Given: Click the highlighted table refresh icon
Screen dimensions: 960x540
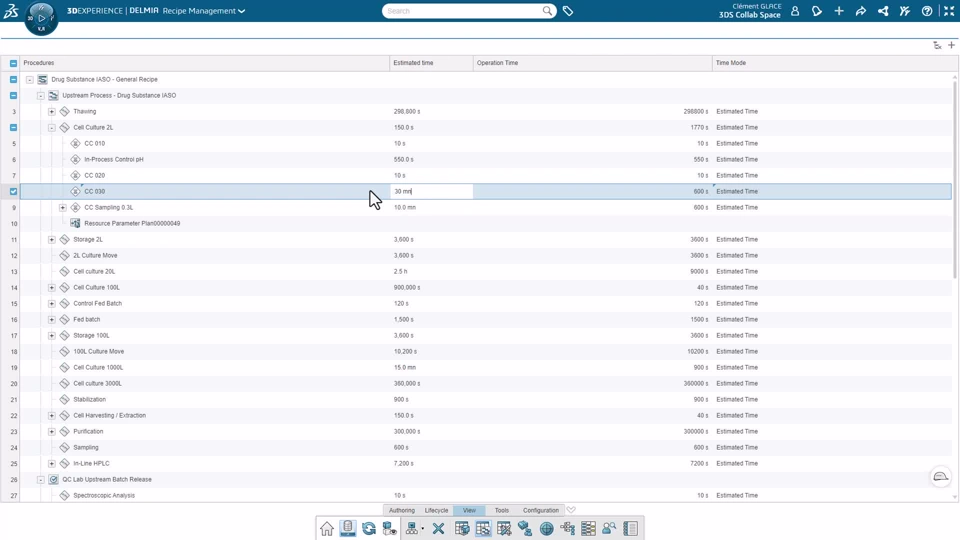Looking at the screenshot, I should (483, 528).
